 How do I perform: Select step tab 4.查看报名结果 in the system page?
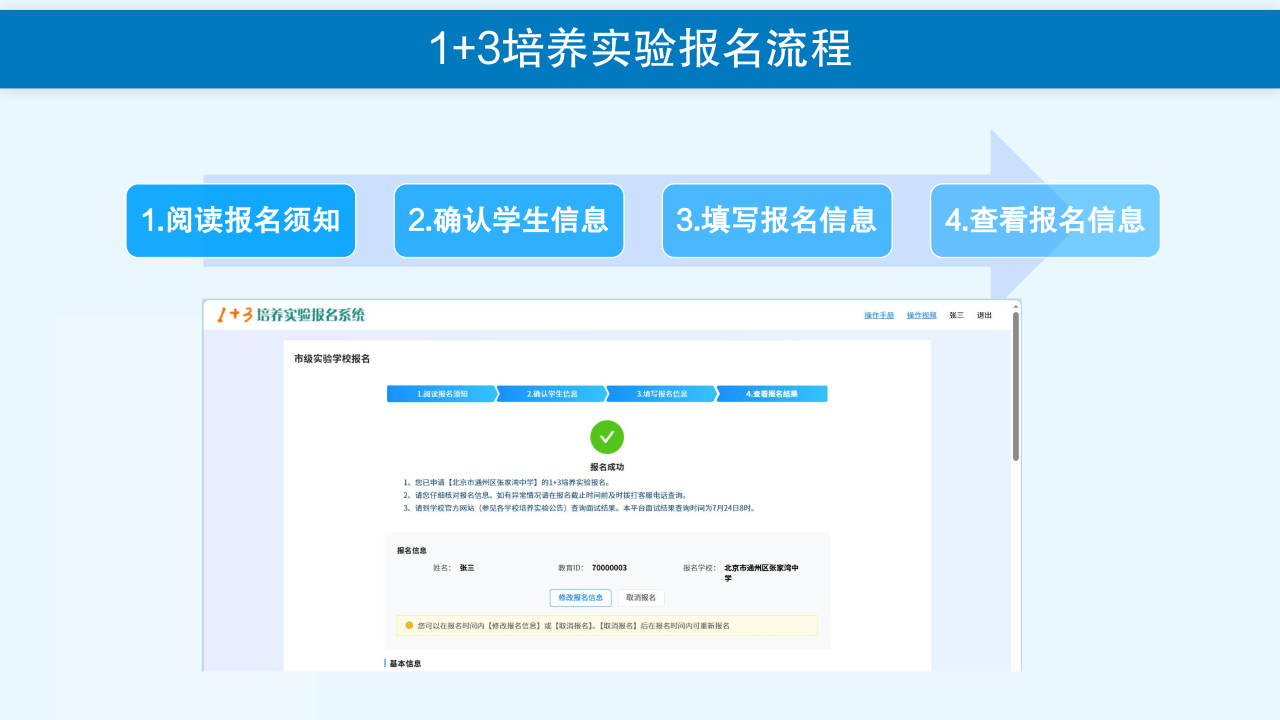(772, 394)
